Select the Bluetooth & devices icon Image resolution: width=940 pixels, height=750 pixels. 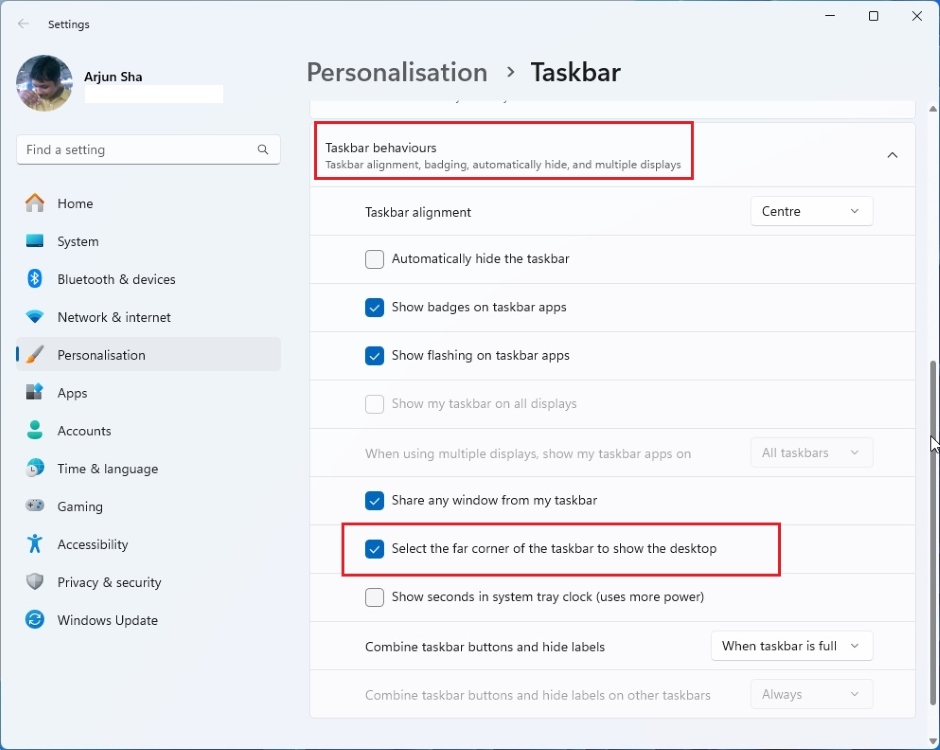34,279
